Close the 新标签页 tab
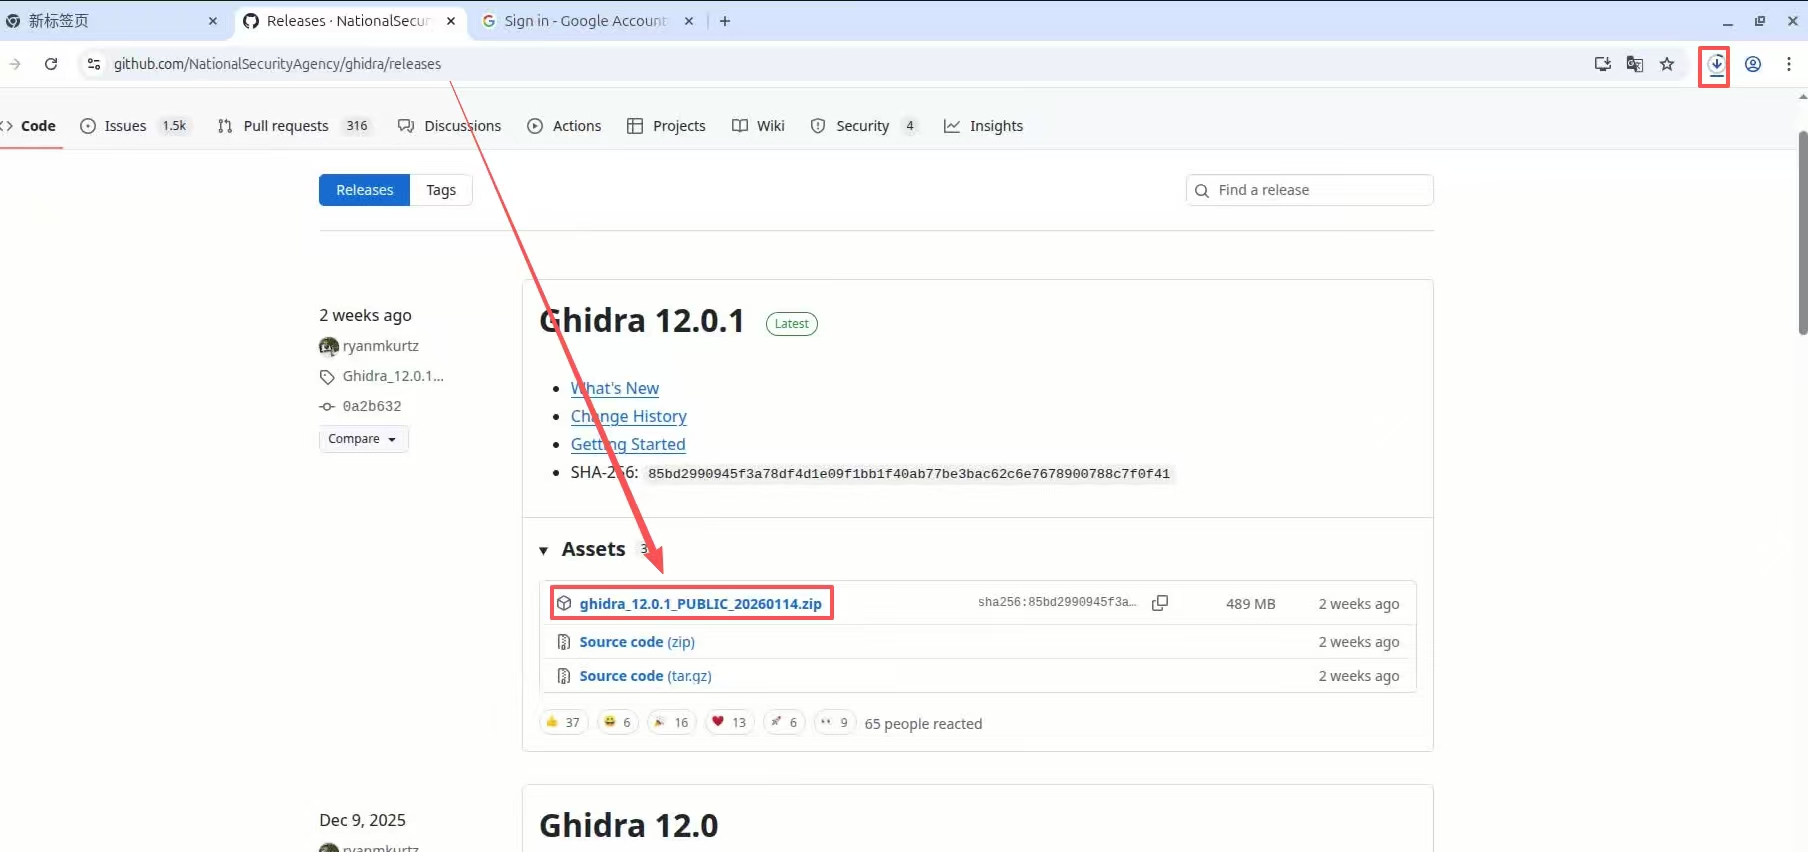 coord(213,21)
